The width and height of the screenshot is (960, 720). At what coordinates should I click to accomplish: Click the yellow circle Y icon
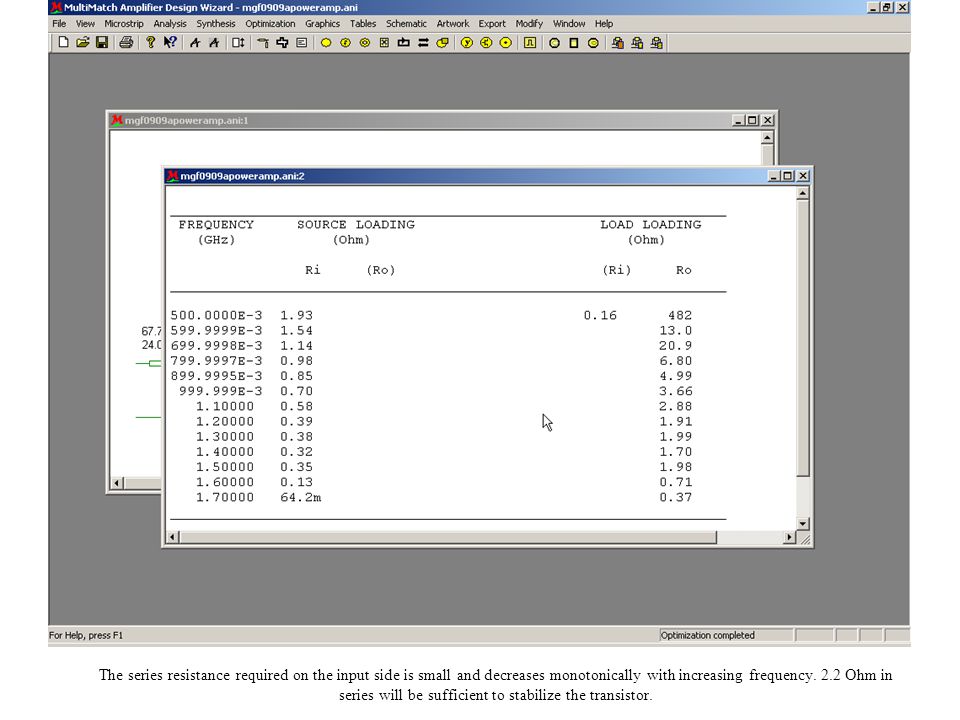[467, 43]
